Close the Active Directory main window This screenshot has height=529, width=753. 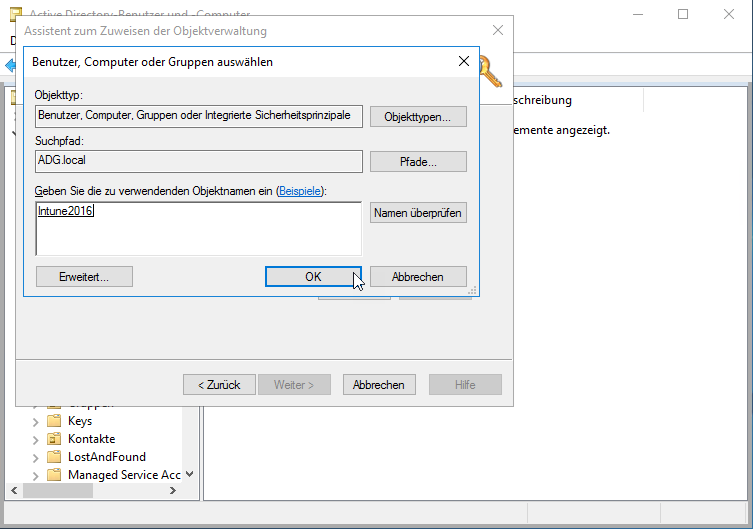(x=729, y=14)
